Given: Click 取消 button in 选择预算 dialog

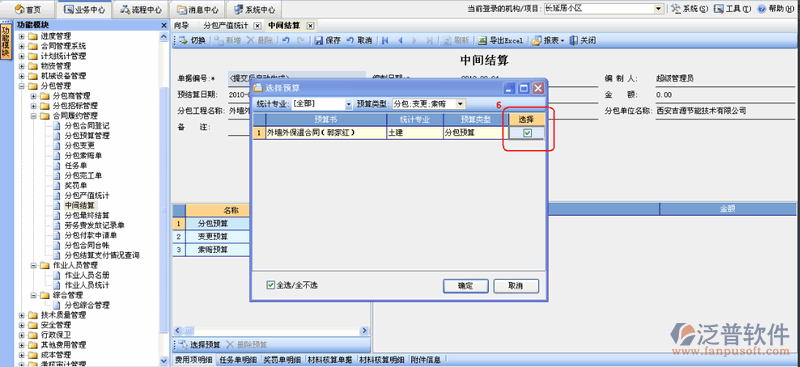Looking at the screenshot, I should (516, 286).
